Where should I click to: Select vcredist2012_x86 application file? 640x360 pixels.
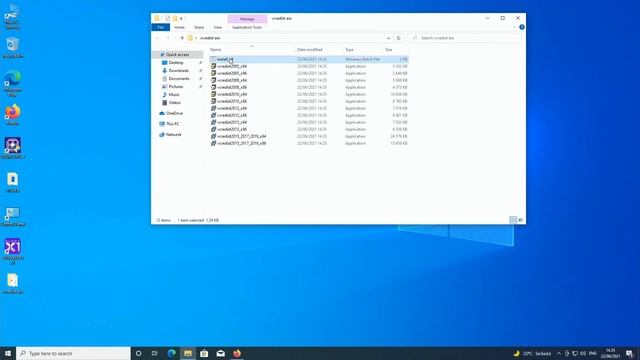(x=309, y=115)
